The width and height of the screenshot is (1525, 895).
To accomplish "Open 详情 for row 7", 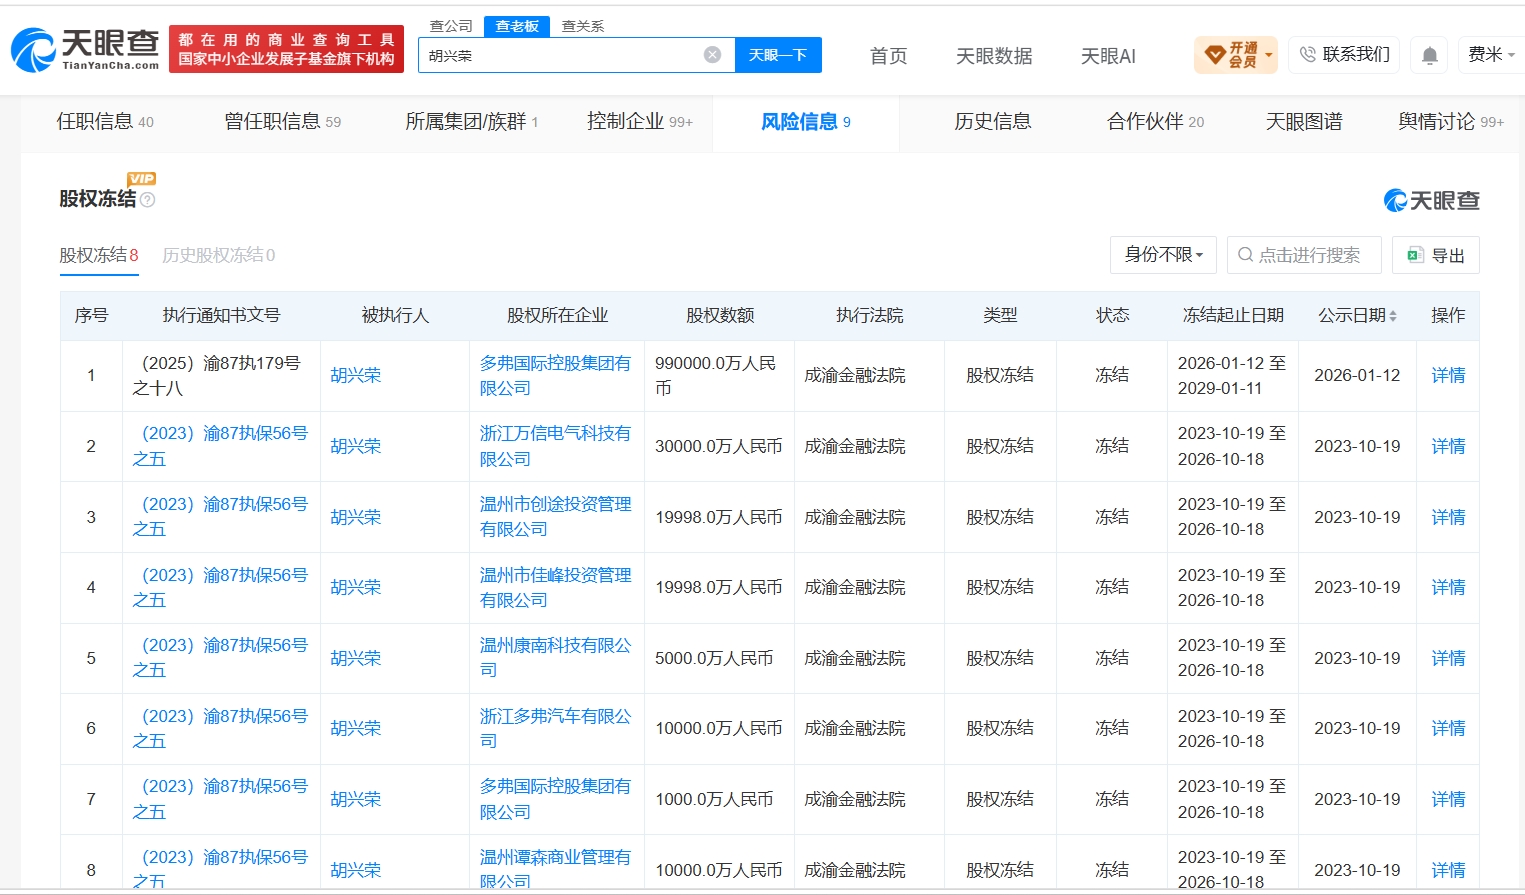I will (1448, 799).
